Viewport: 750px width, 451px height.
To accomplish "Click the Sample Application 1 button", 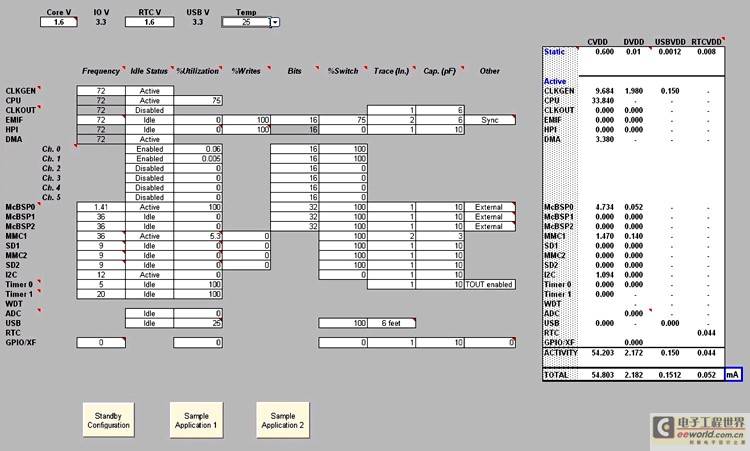I will click(x=196, y=420).
